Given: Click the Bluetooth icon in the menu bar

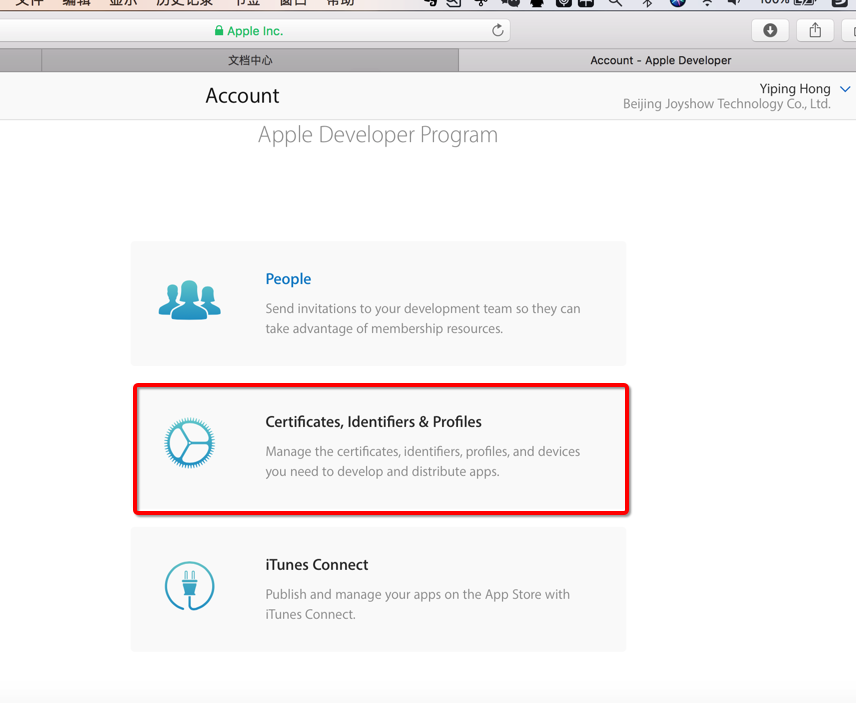Looking at the screenshot, I should tap(647, 2).
